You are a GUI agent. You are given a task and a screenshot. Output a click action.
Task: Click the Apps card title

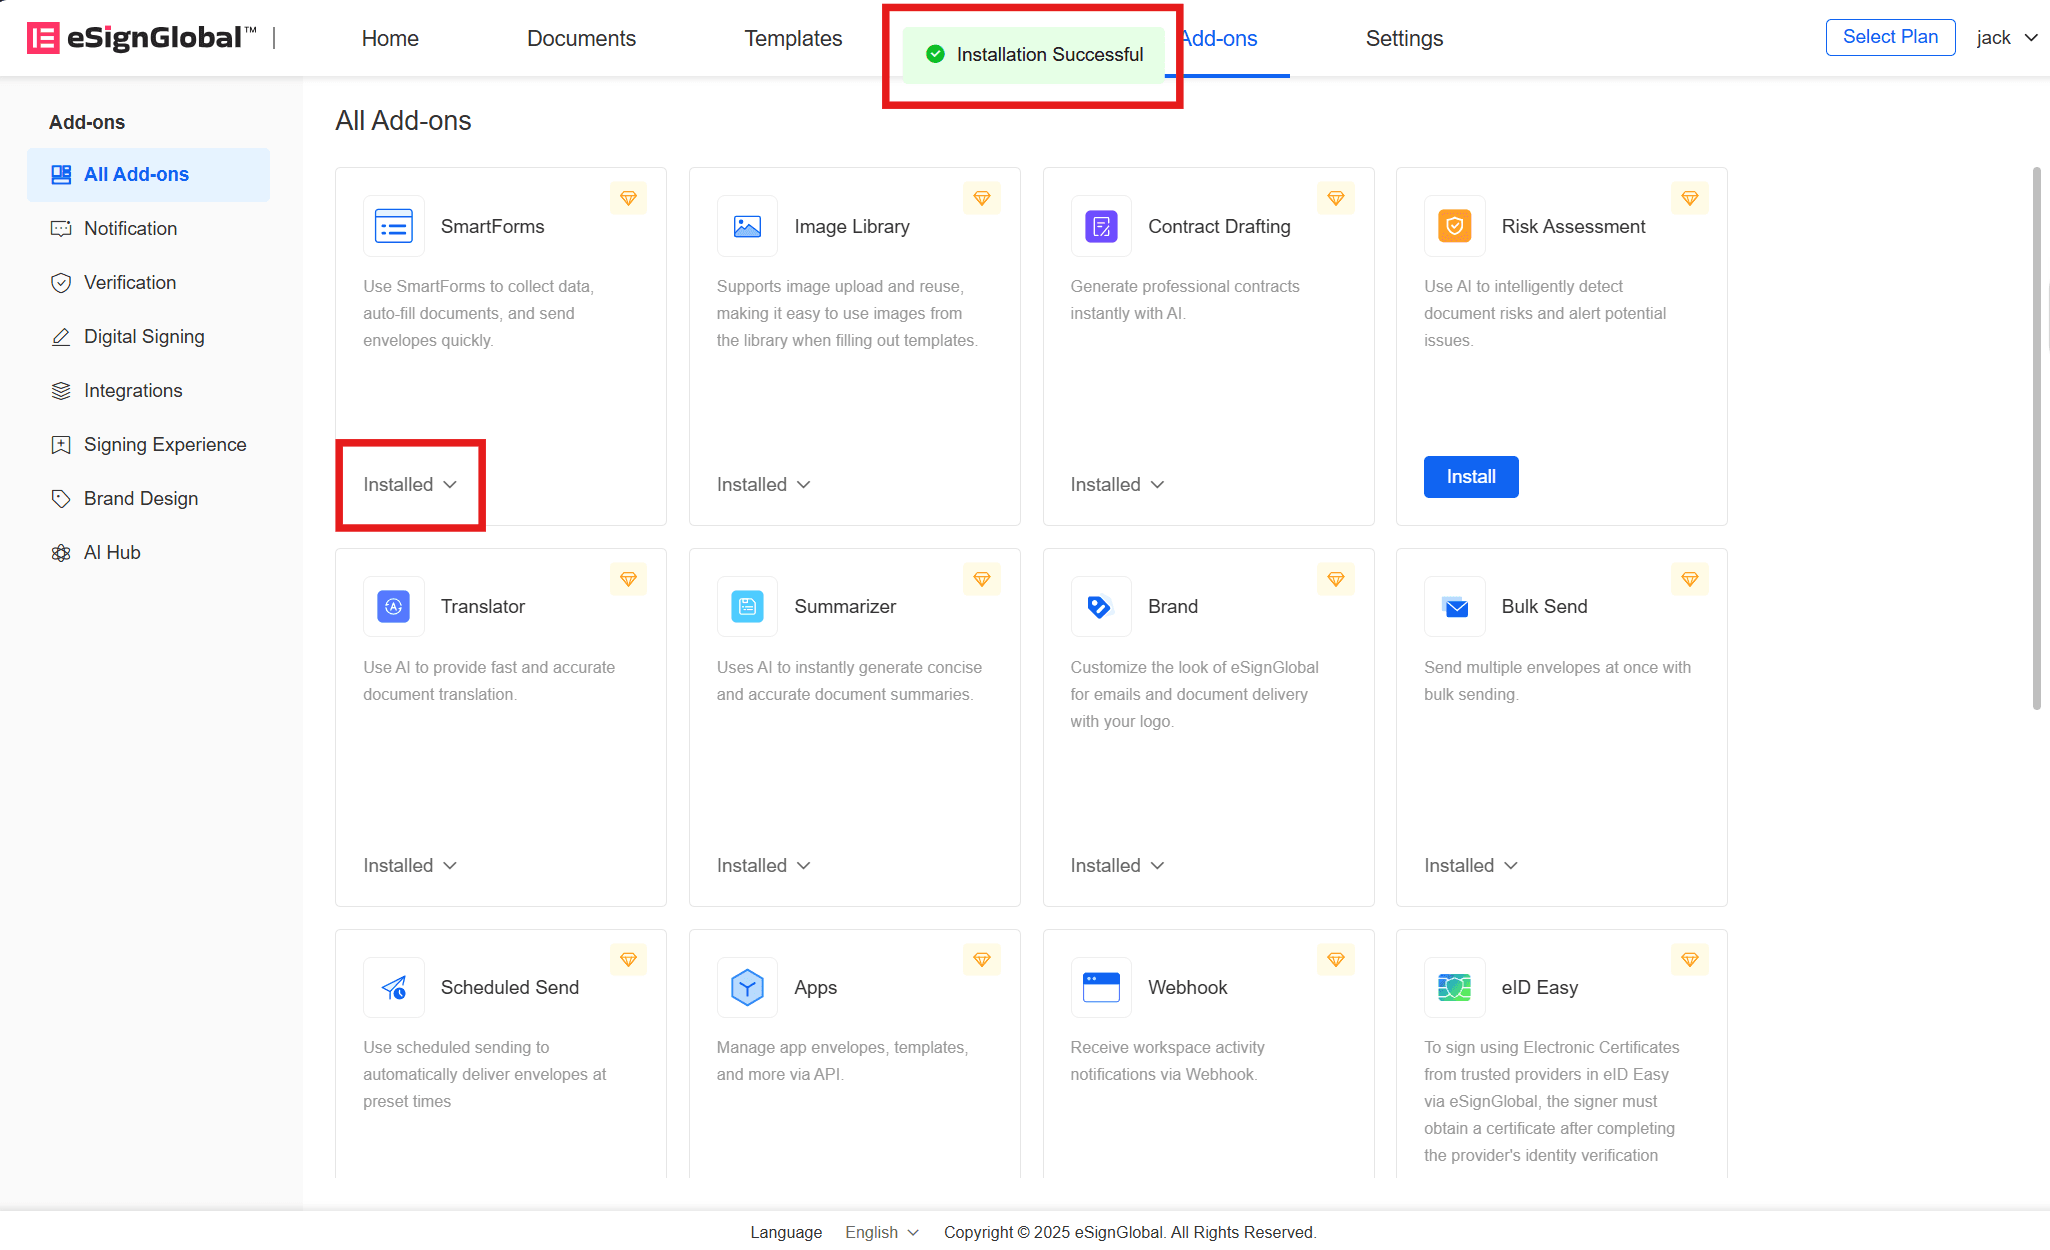tap(815, 987)
